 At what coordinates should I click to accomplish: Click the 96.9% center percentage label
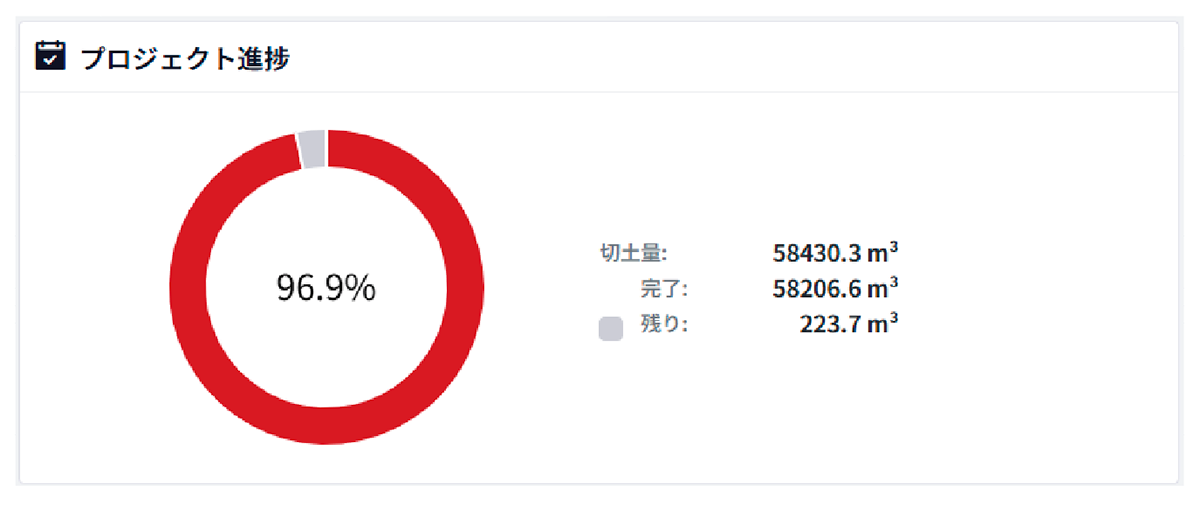(x=326, y=288)
